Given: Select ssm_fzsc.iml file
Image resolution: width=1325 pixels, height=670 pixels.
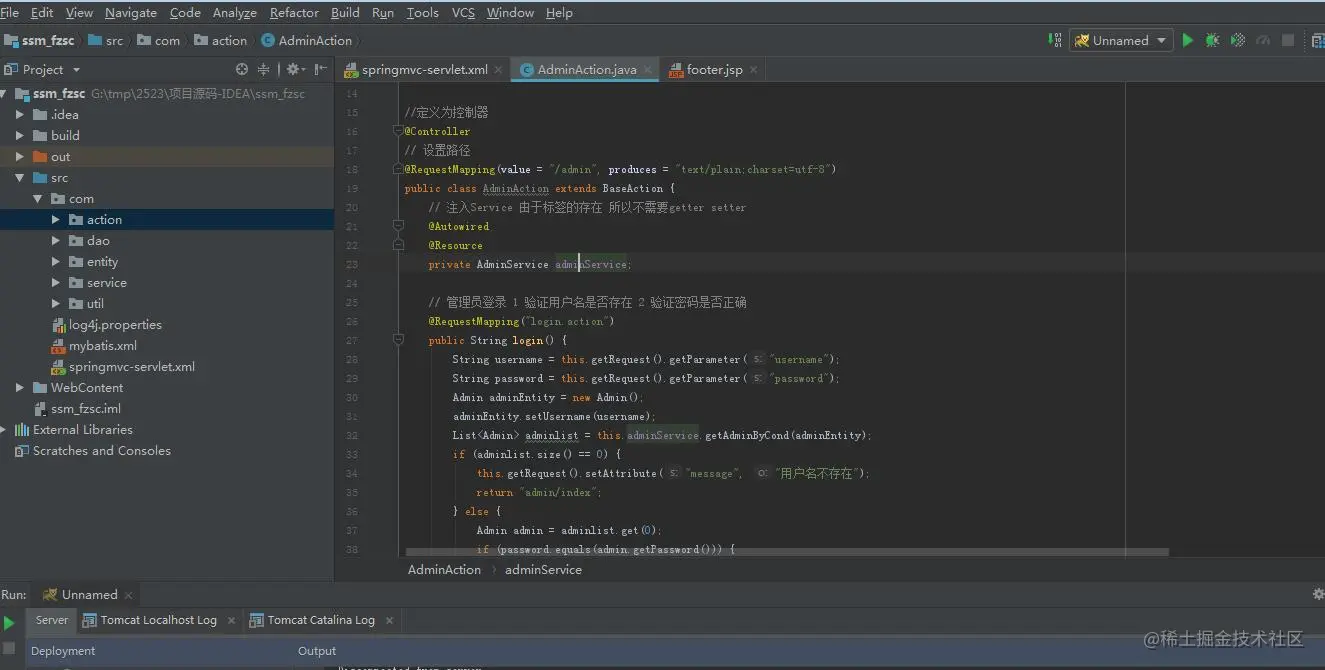Looking at the screenshot, I should click(x=86, y=409).
